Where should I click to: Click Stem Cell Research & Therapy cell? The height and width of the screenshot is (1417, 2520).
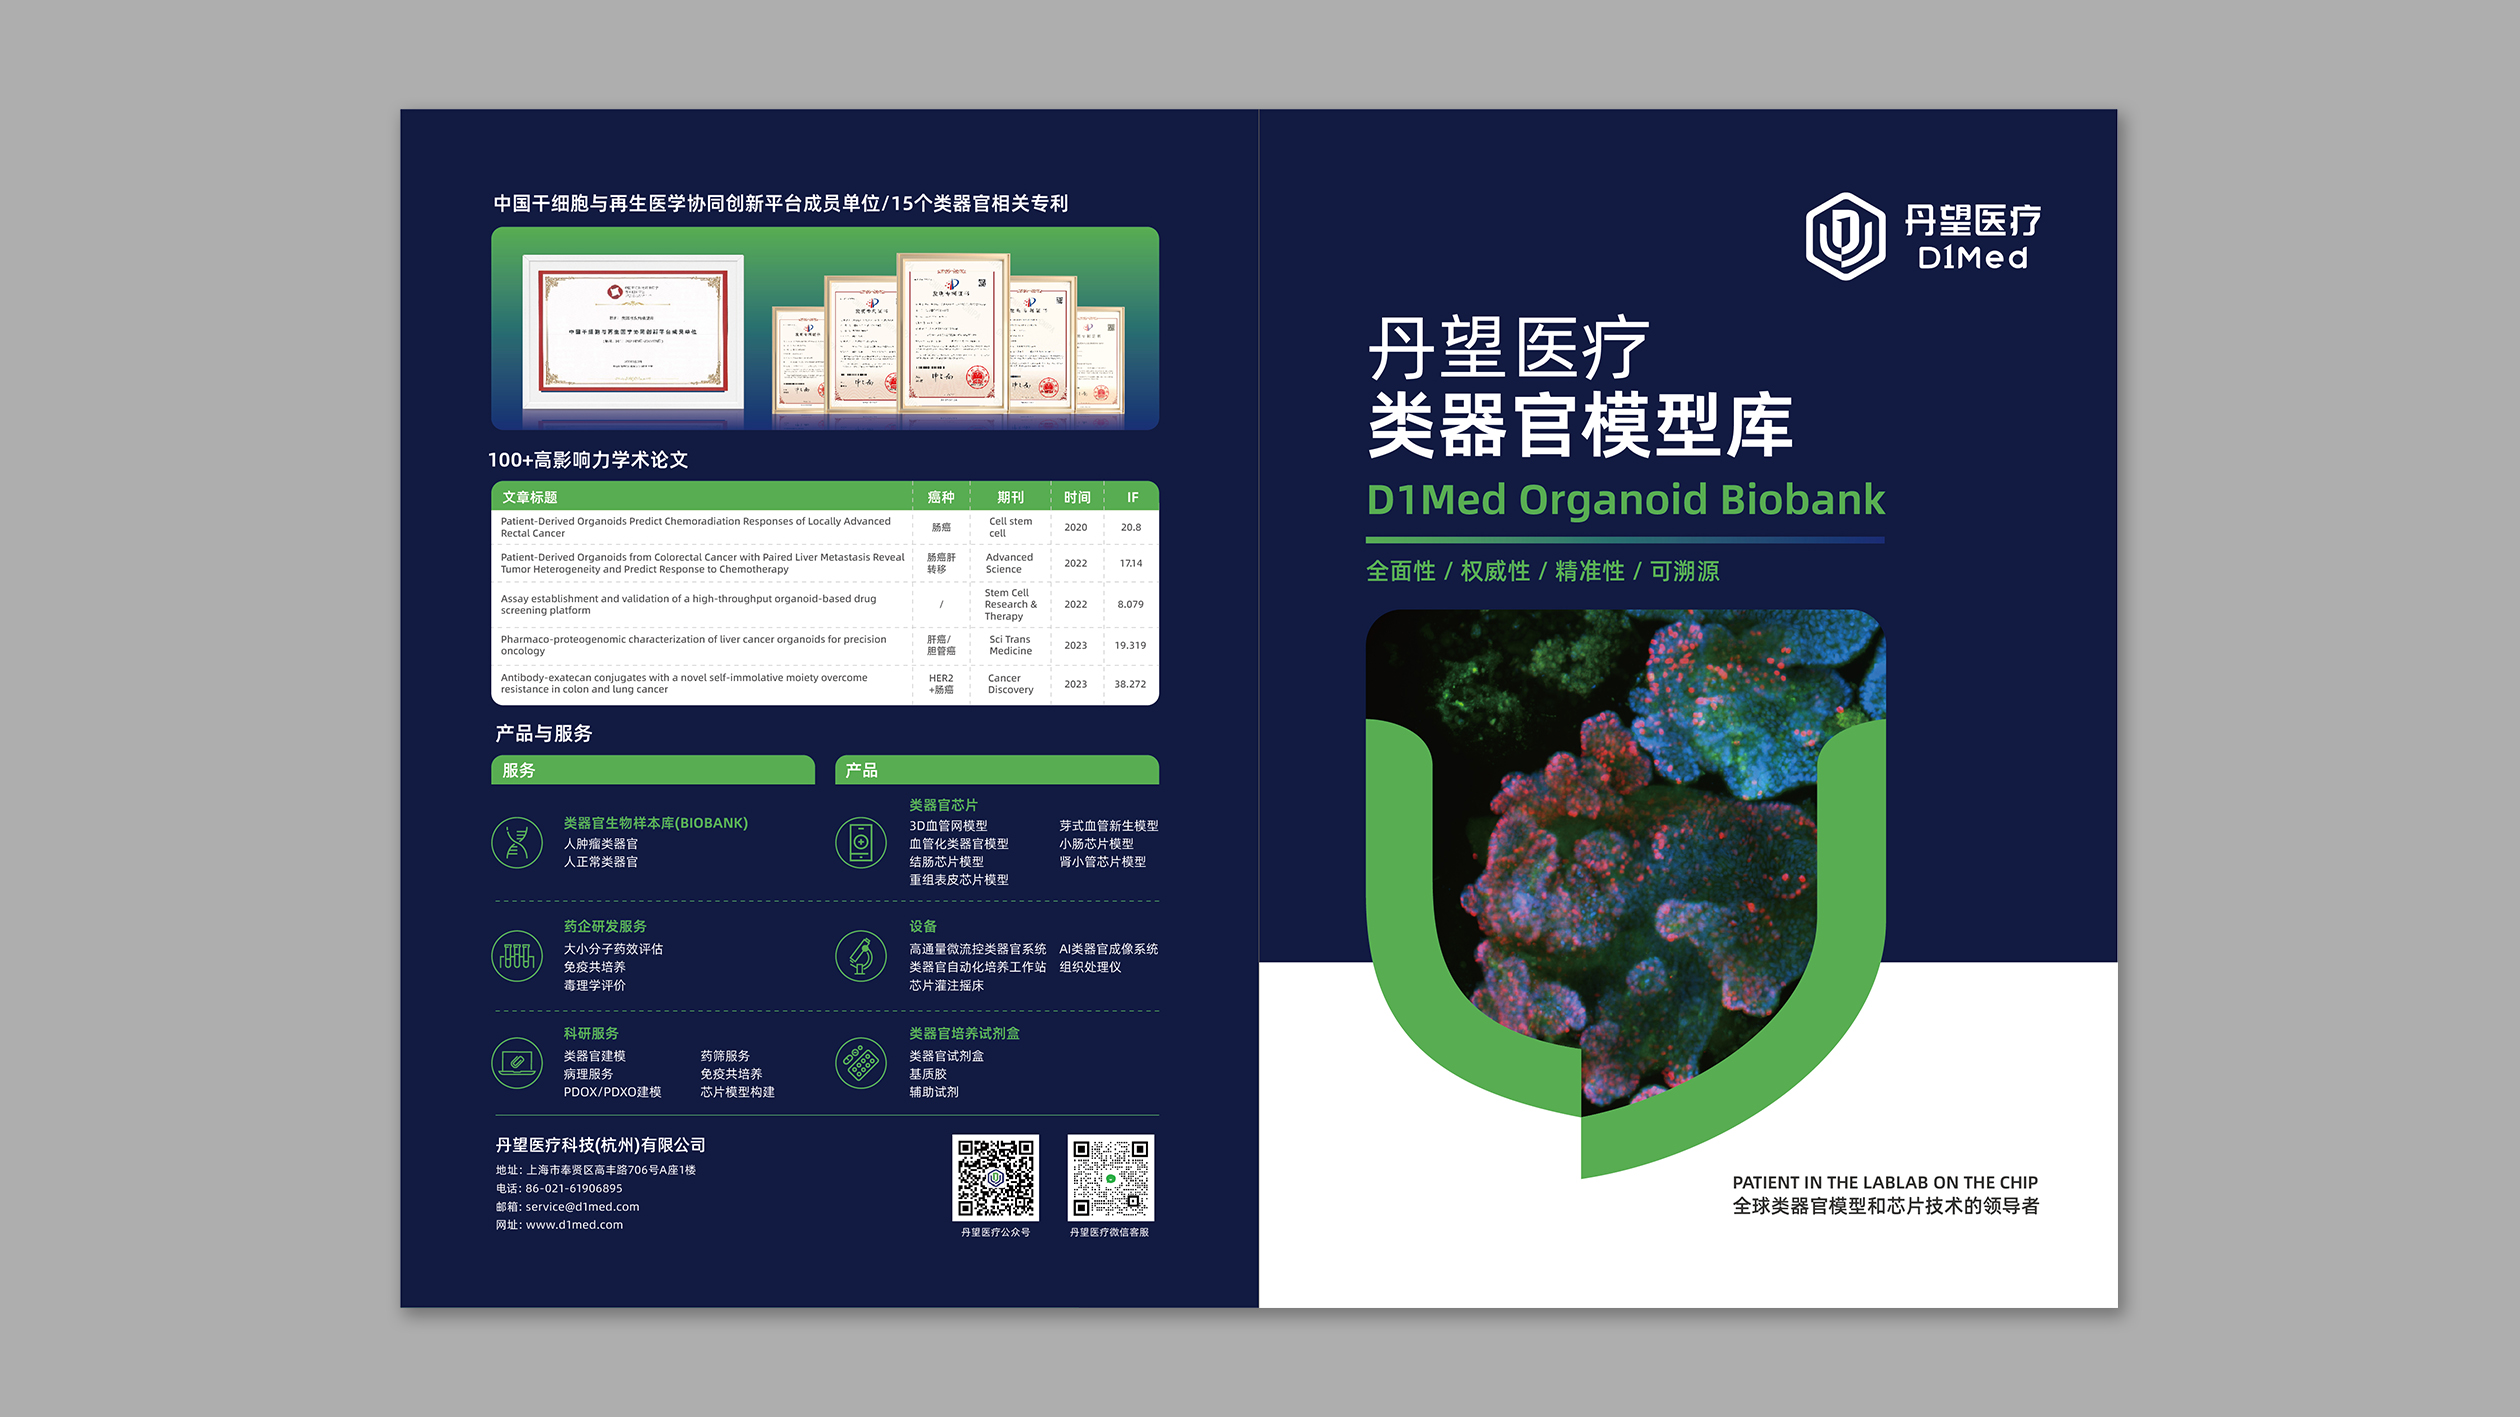tap(1010, 604)
